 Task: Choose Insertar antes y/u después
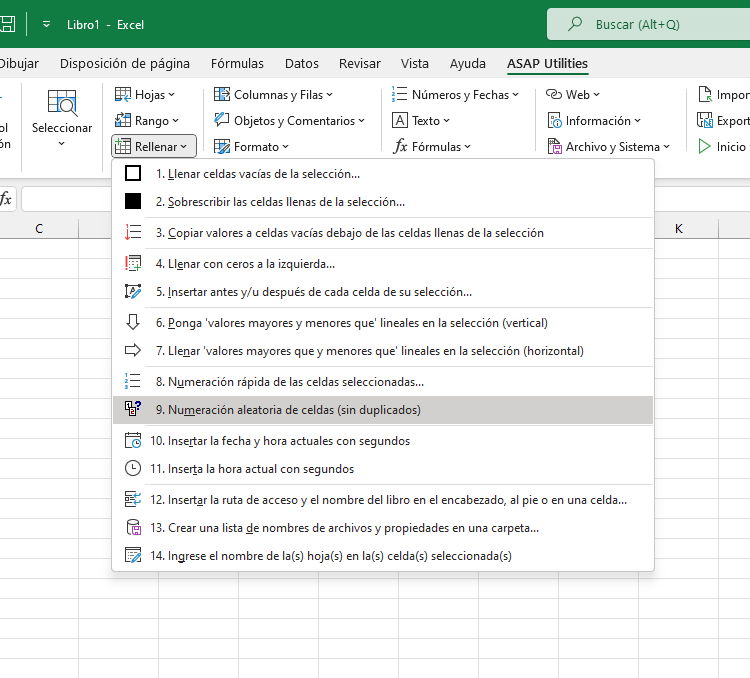(383, 292)
